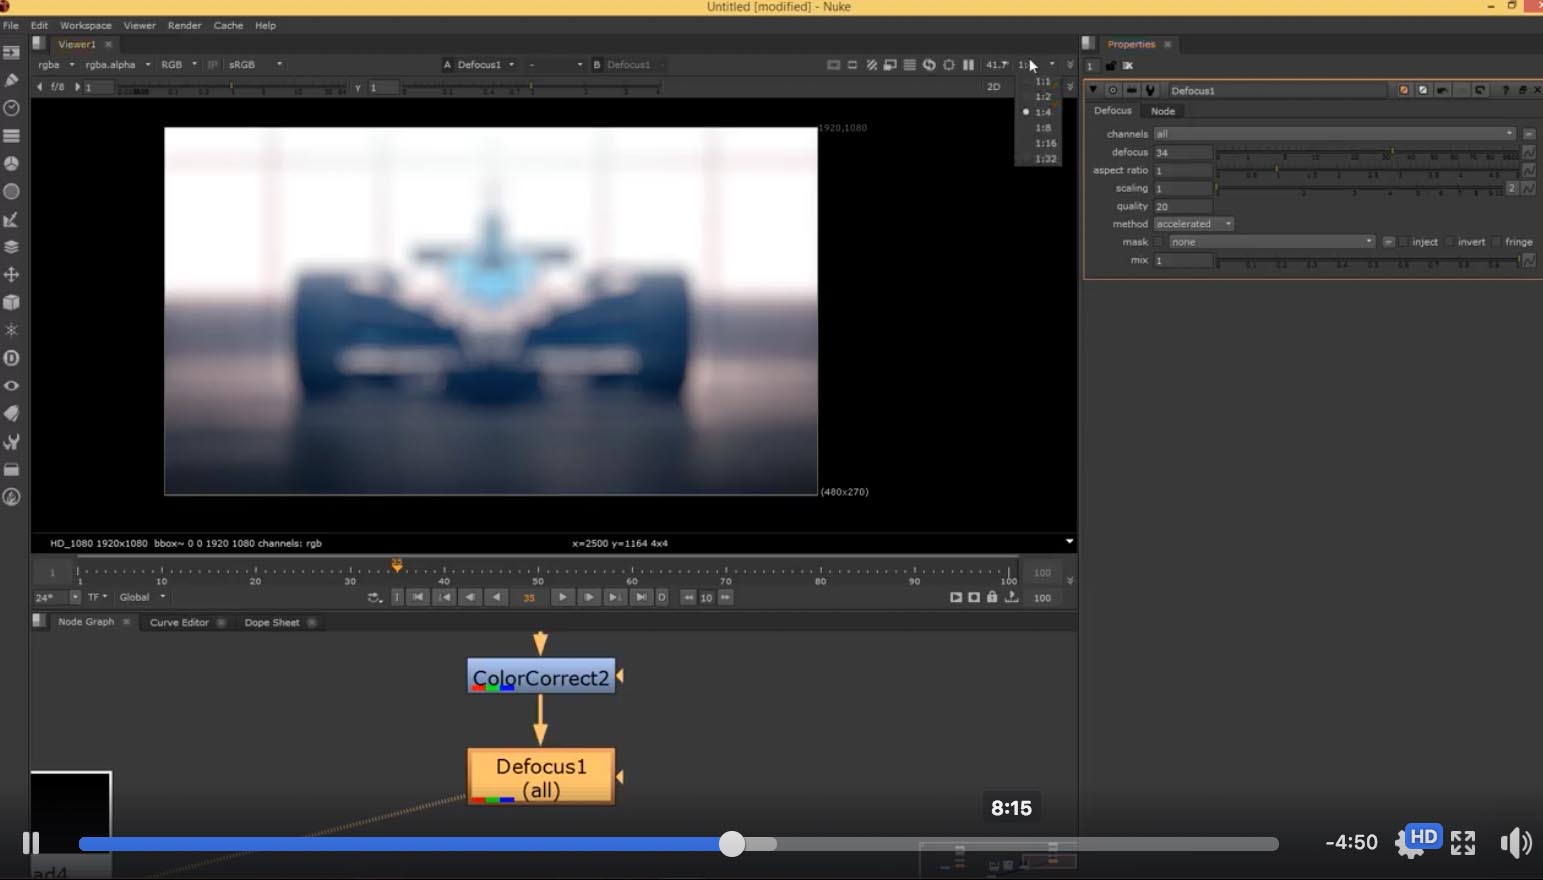This screenshot has height=880, width=1543.
Task: Expand the channels all dropdown
Action: 1334,134
